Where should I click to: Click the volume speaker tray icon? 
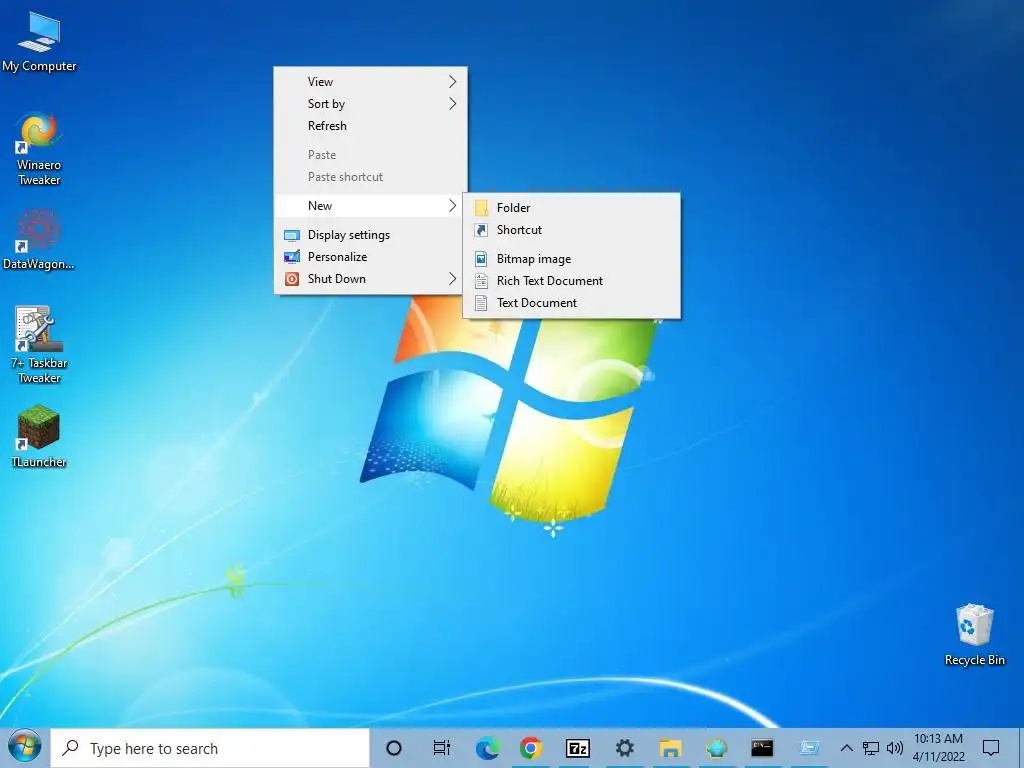(x=895, y=748)
